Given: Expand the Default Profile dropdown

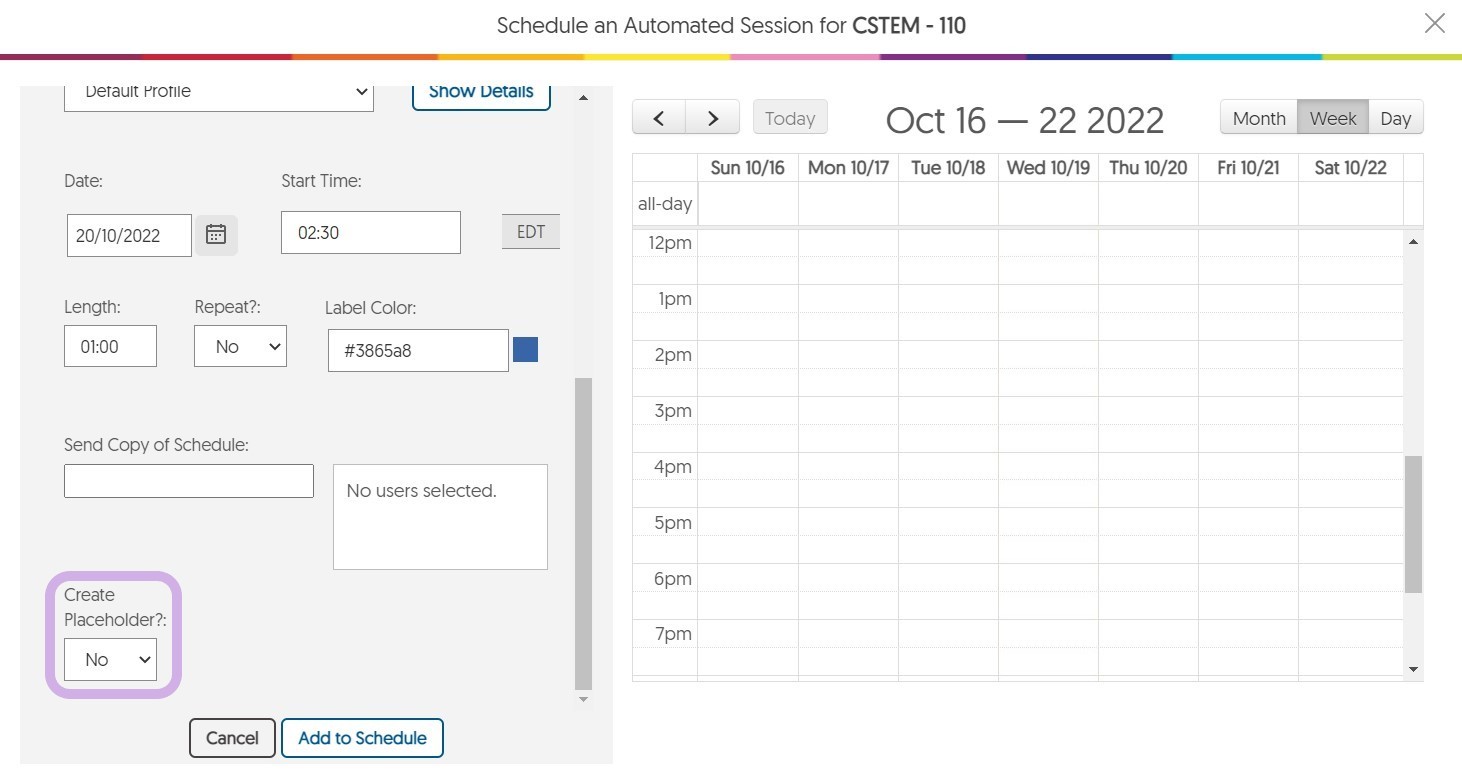Looking at the screenshot, I should click(x=218, y=93).
